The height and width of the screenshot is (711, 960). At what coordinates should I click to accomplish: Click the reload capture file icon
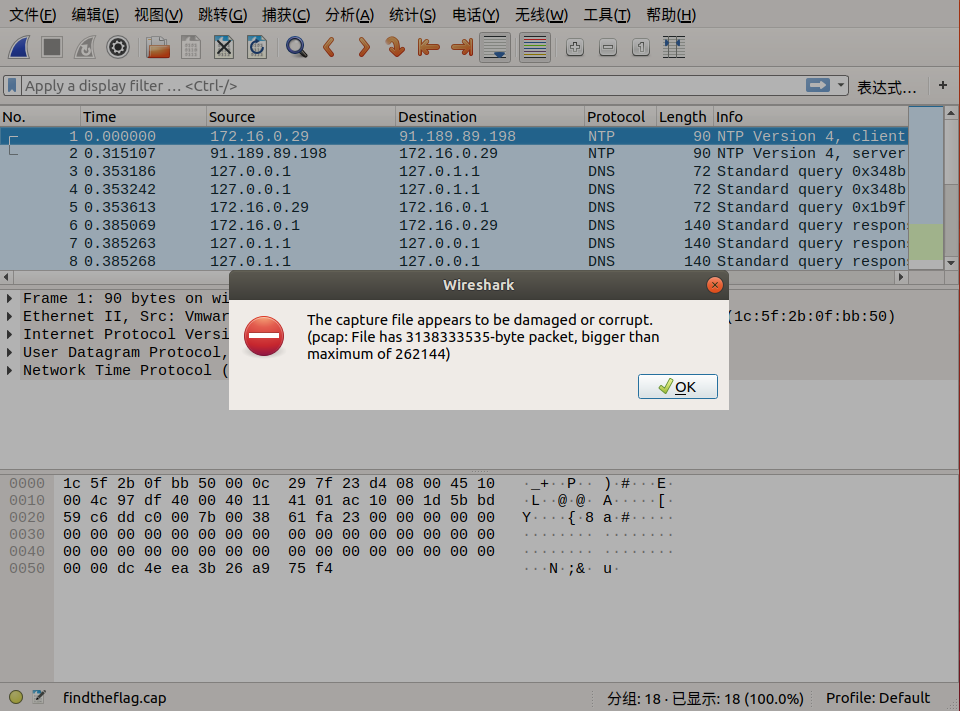point(255,47)
